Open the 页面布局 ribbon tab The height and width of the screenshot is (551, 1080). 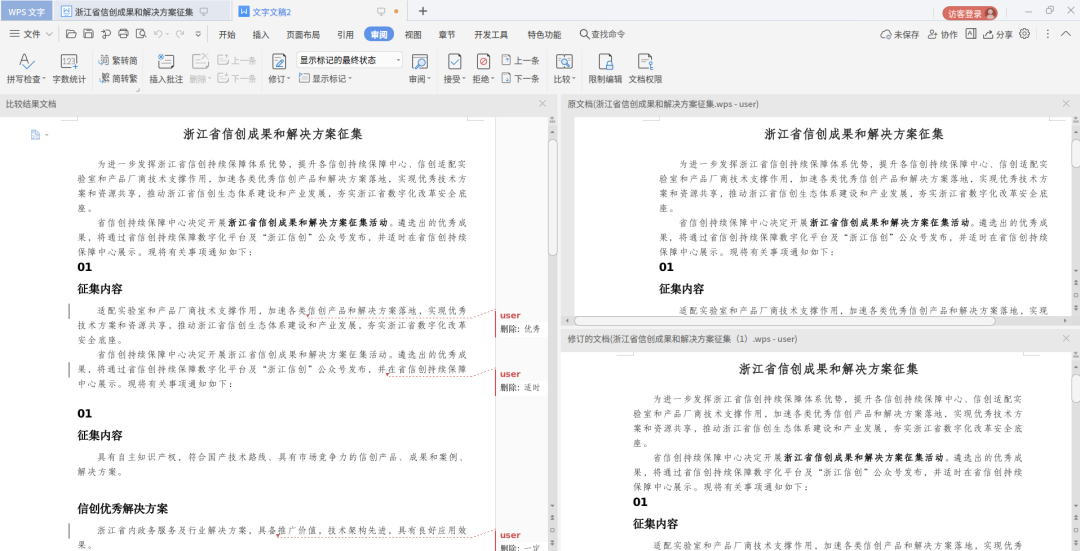pyautogui.click(x=303, y=34)
